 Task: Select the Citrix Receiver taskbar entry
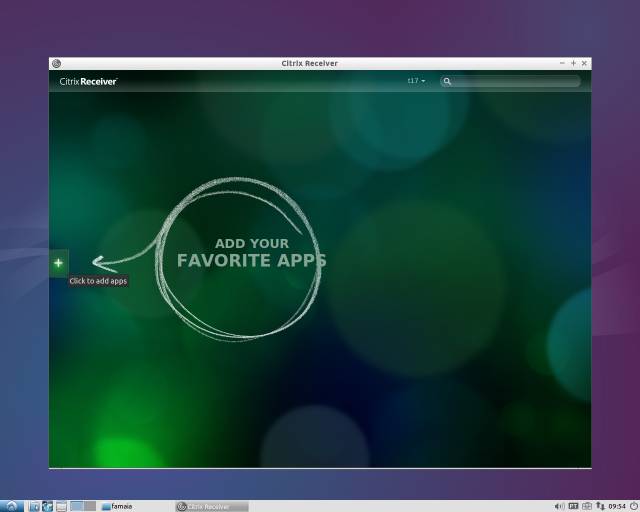(x=212, y=507)
